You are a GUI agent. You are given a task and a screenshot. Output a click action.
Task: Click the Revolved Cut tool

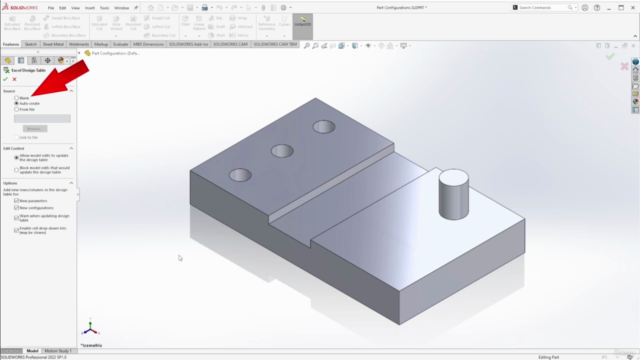tap(133, 23)
